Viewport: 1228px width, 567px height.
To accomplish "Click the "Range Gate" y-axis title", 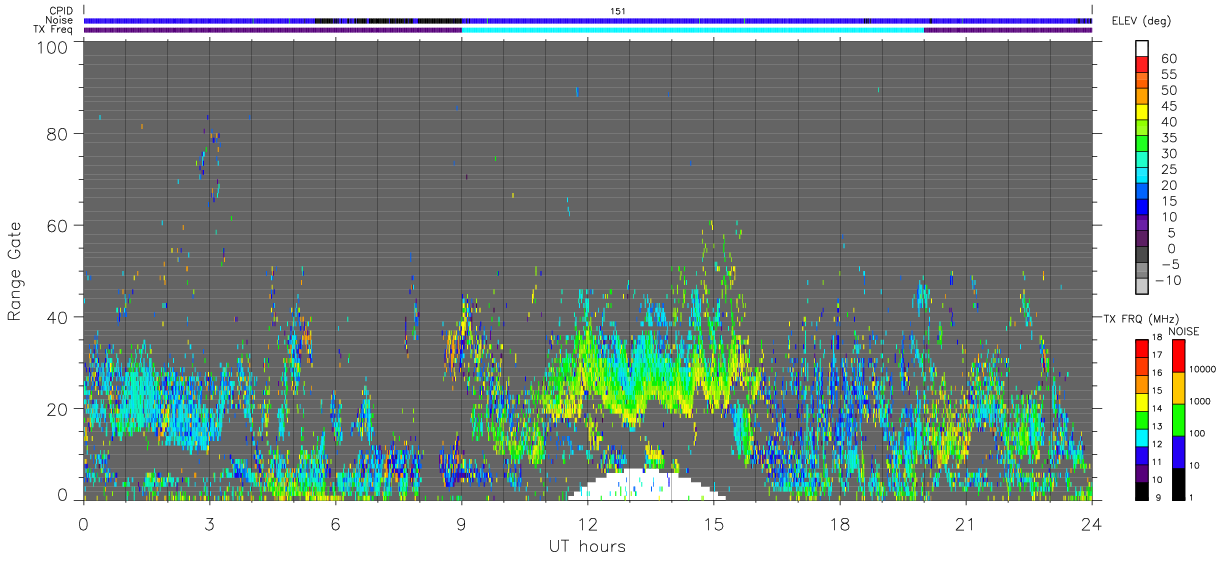I will click(x=15, y=272).
